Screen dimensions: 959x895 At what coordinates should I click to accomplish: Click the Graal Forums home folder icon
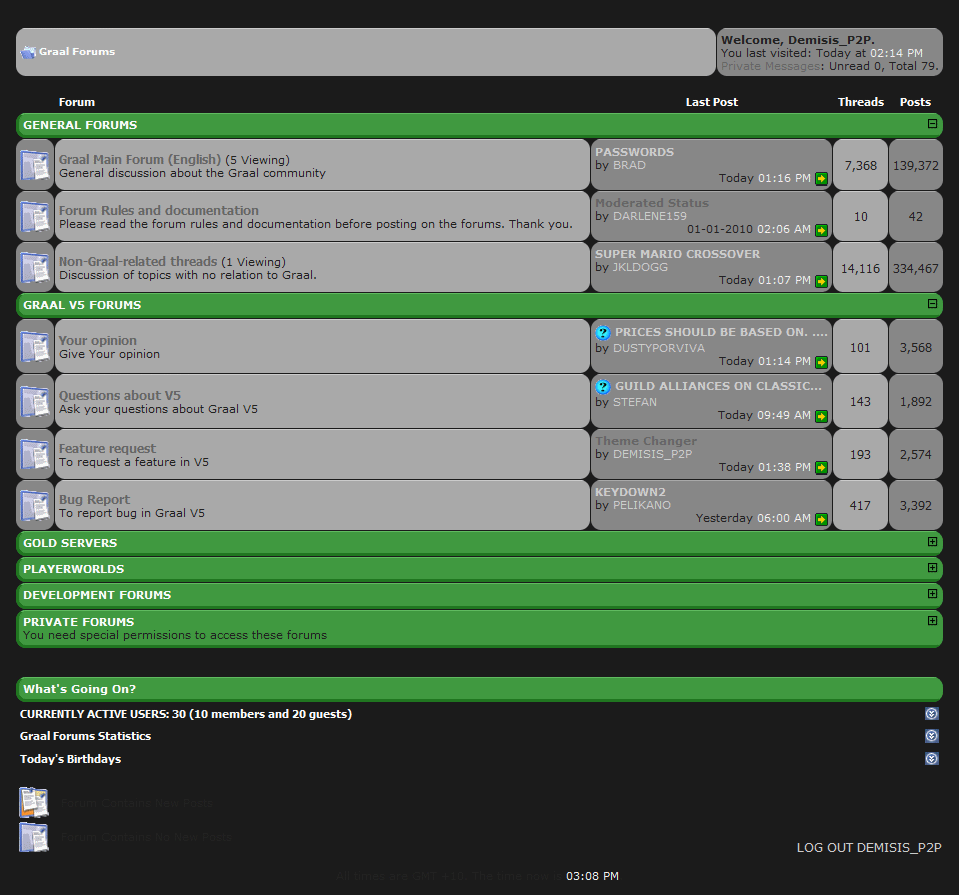click(x=28, y=53)
